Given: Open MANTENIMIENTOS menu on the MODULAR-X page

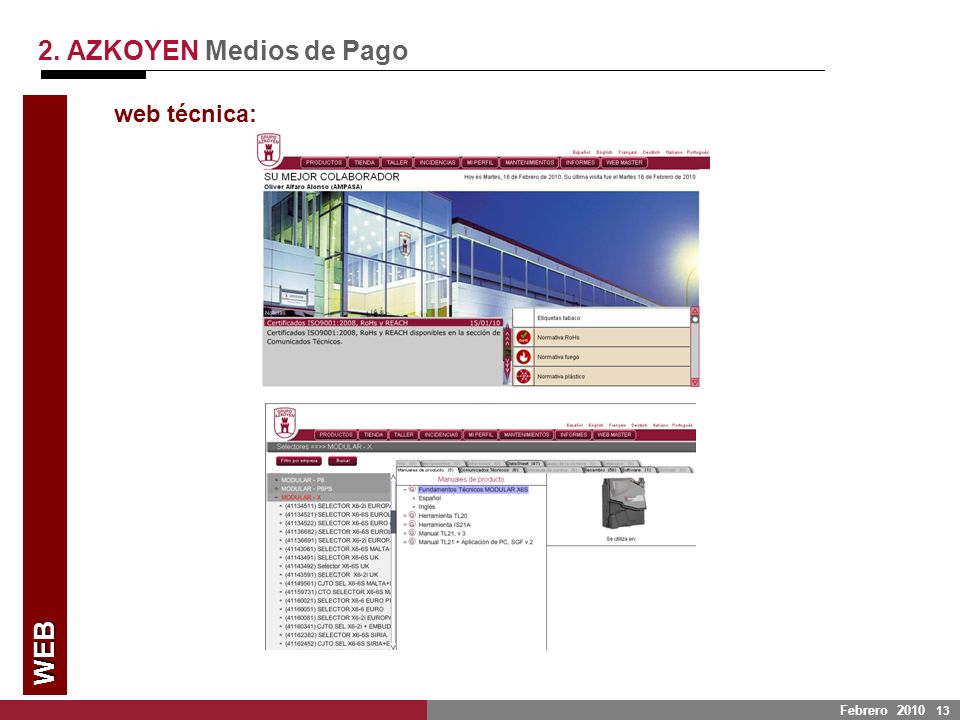Looking at the screenshot, I should (x=526, y=435).
